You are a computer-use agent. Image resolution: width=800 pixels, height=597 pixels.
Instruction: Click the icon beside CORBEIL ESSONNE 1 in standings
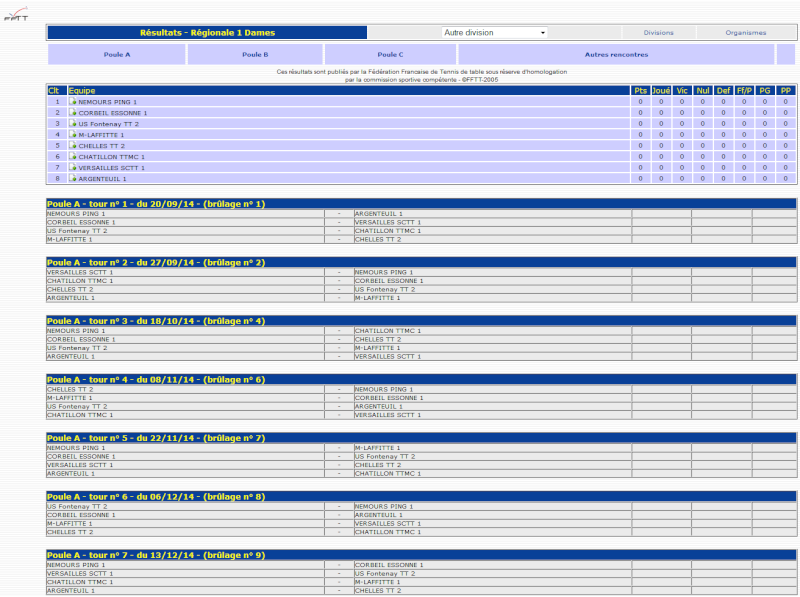72,113
